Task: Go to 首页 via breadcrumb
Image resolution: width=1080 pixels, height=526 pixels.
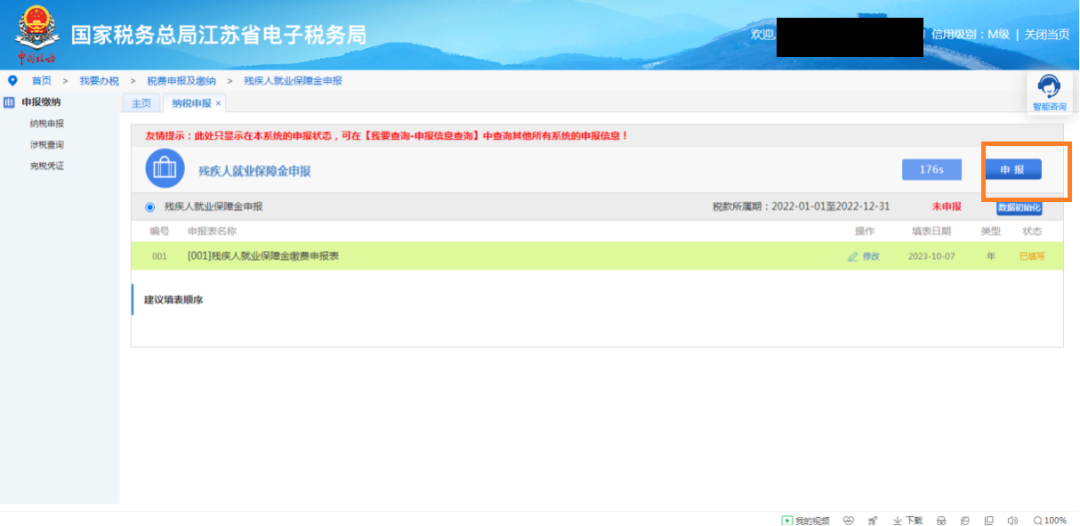Action: [41, 81]
